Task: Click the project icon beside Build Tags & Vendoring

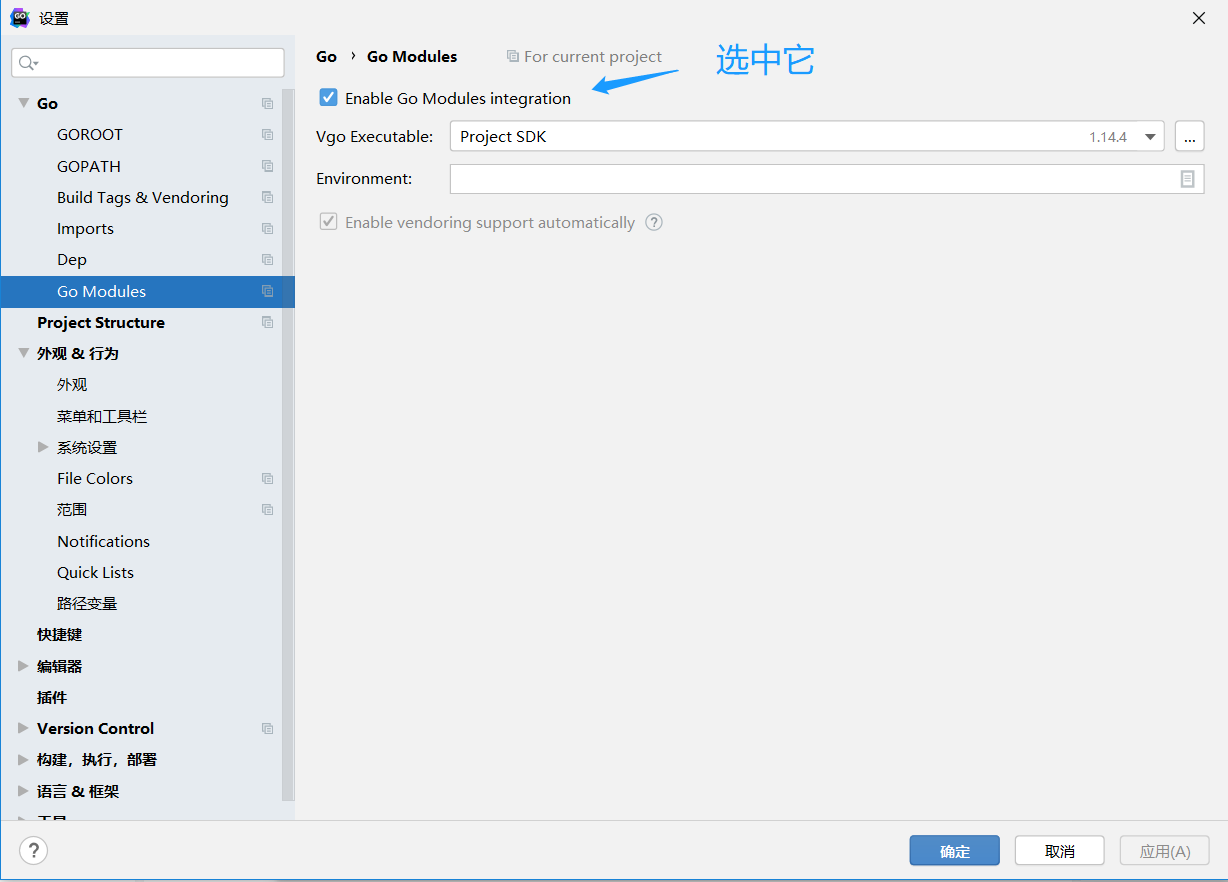Action: [267, 197]
